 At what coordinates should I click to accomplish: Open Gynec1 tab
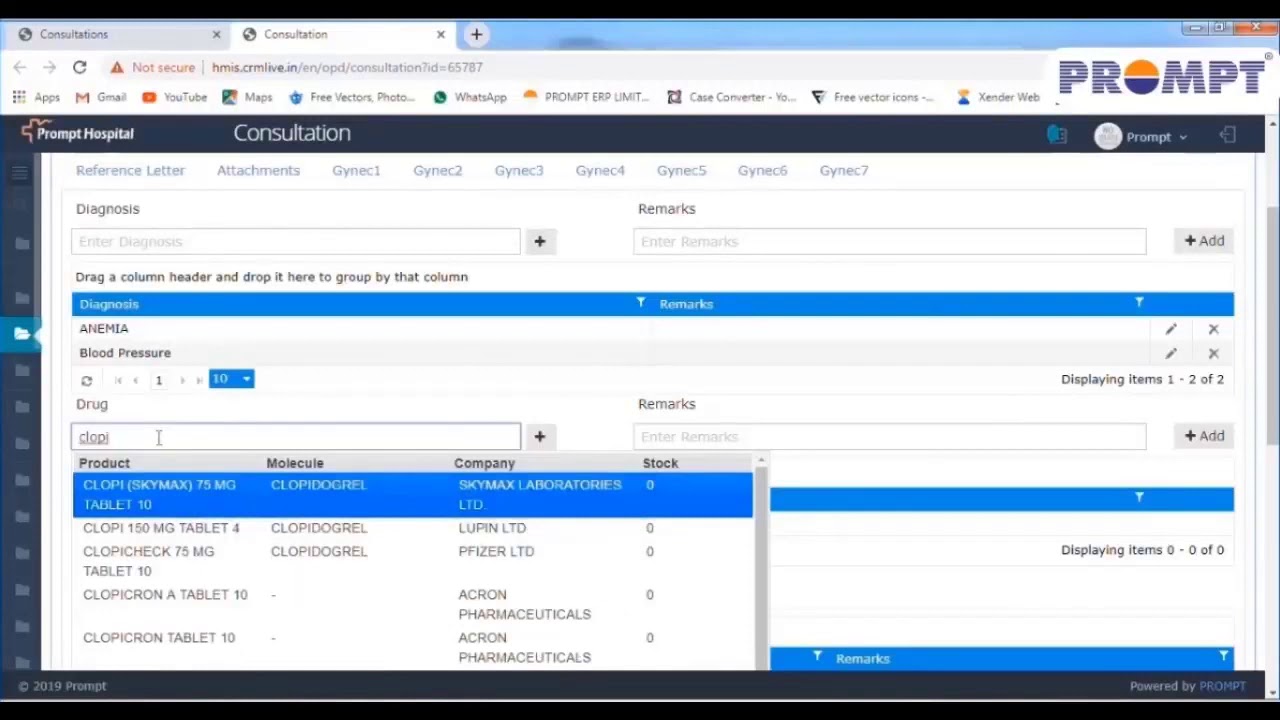point(356,170)
